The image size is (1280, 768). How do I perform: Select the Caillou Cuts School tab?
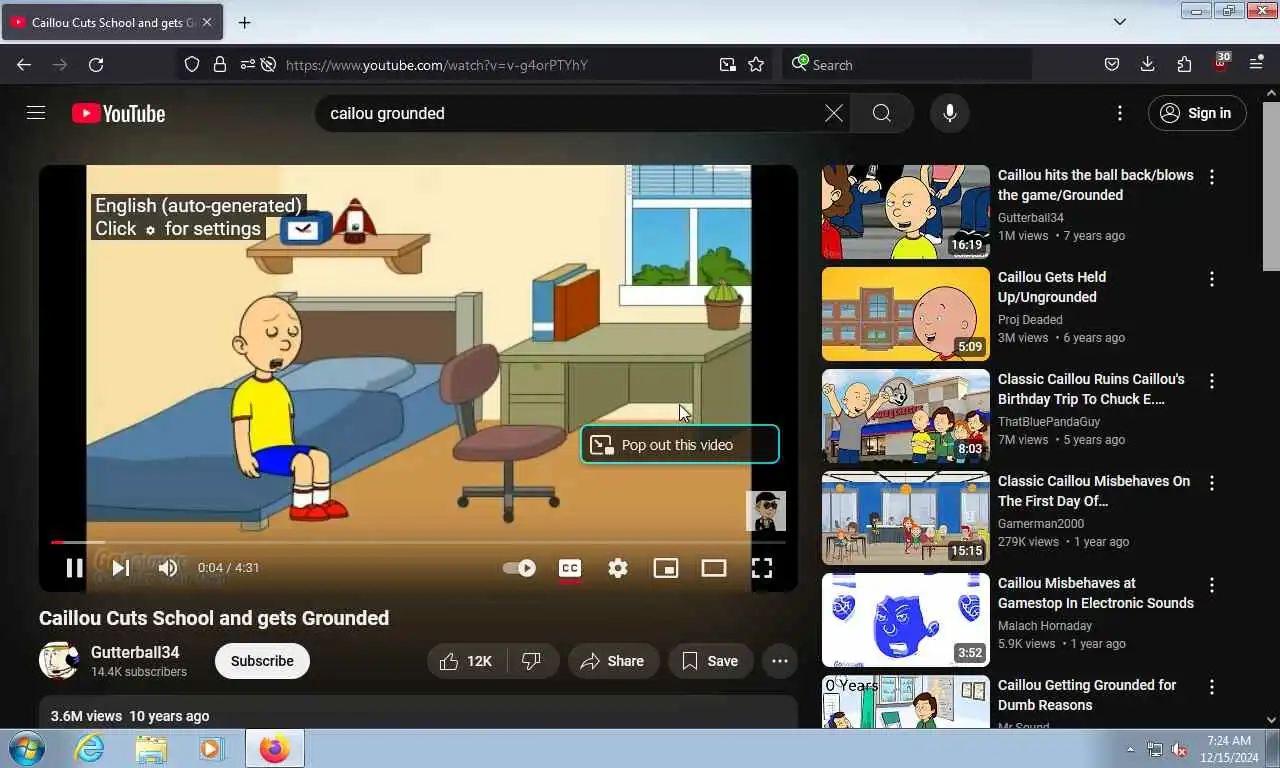pyautogui.click(x=112, y=22)
